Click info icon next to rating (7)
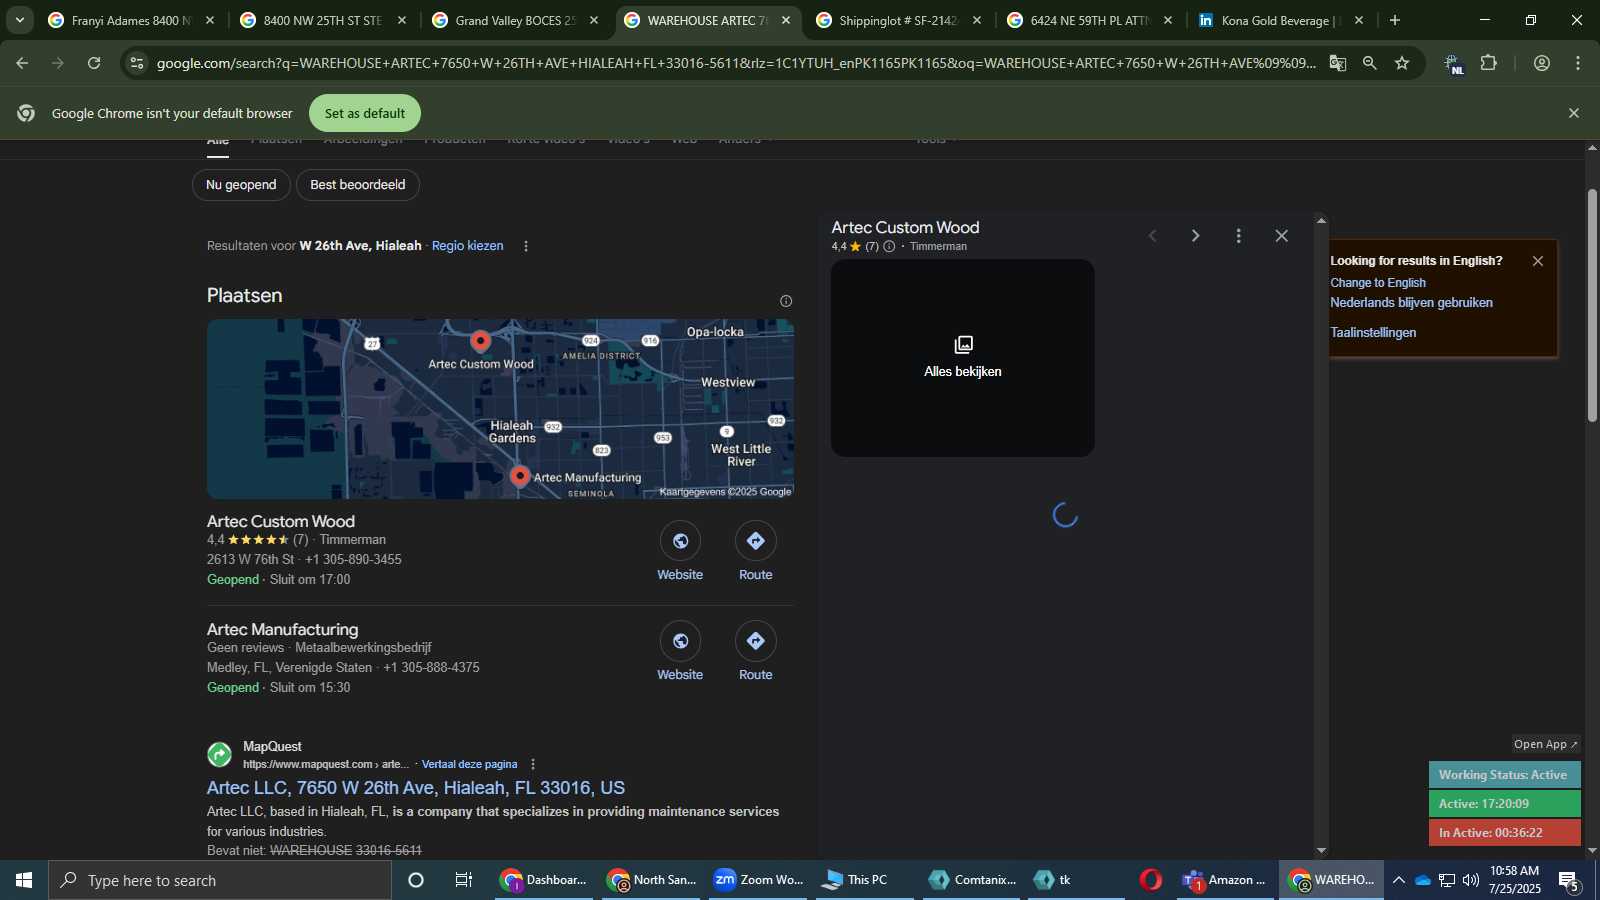 pyautogui.click(x=889, y=246)
